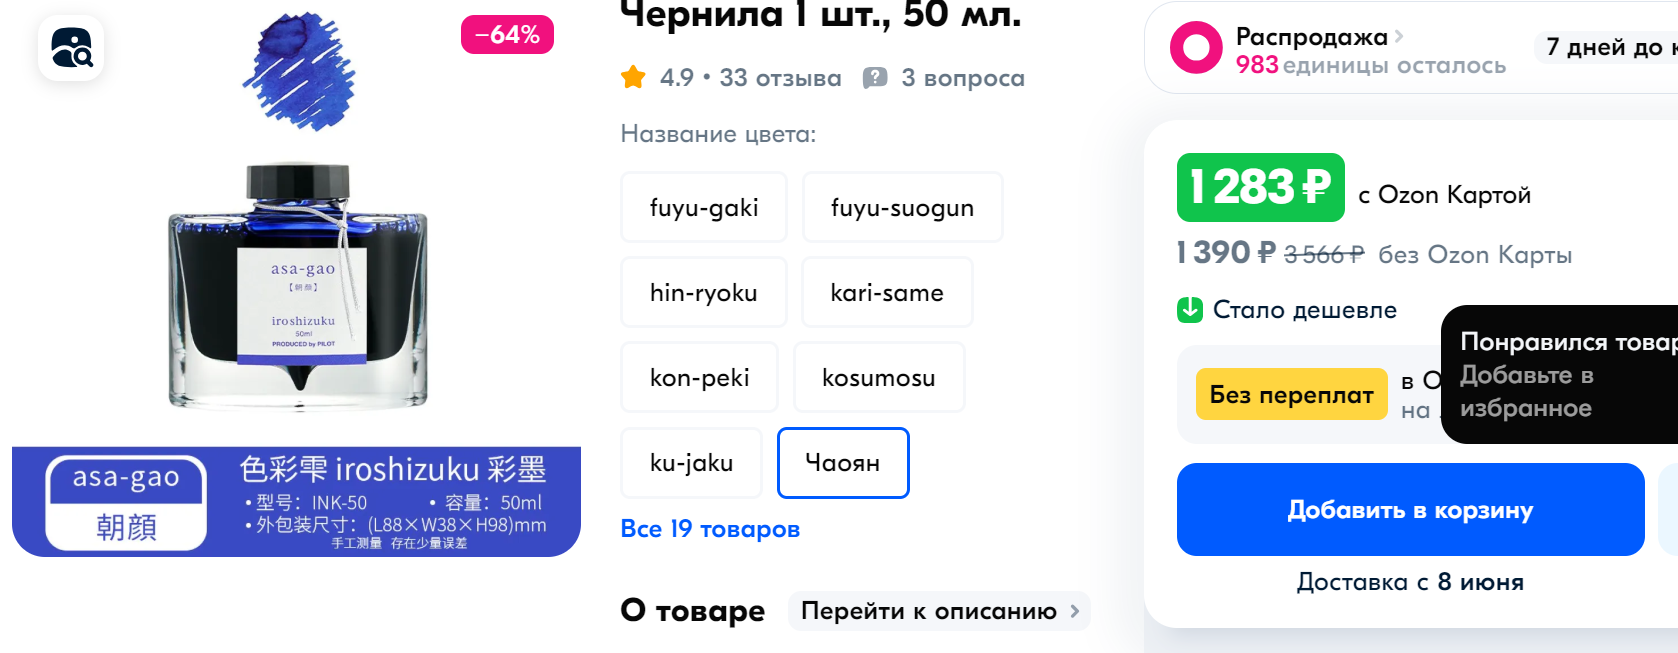
Task: Click the -64% discount badge
Action: pyautogui.click(x=507, y=35)
